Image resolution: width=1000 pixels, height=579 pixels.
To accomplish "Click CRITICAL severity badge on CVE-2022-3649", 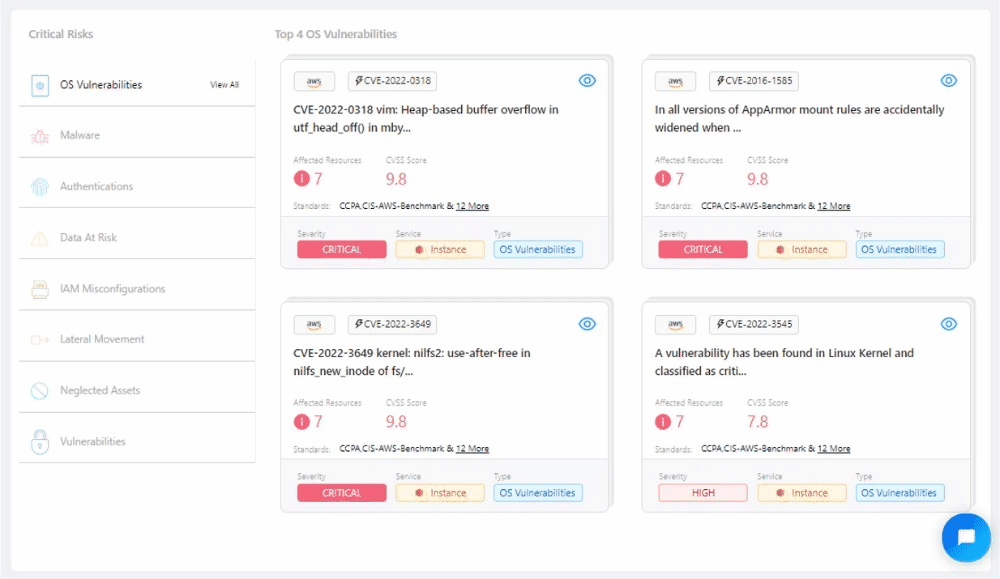I will point(342,493).
